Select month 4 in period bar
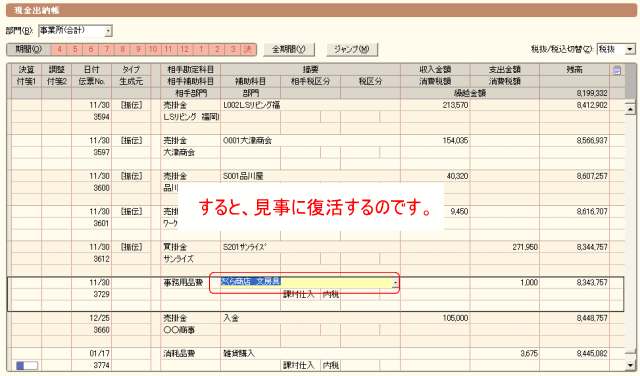 59,49
